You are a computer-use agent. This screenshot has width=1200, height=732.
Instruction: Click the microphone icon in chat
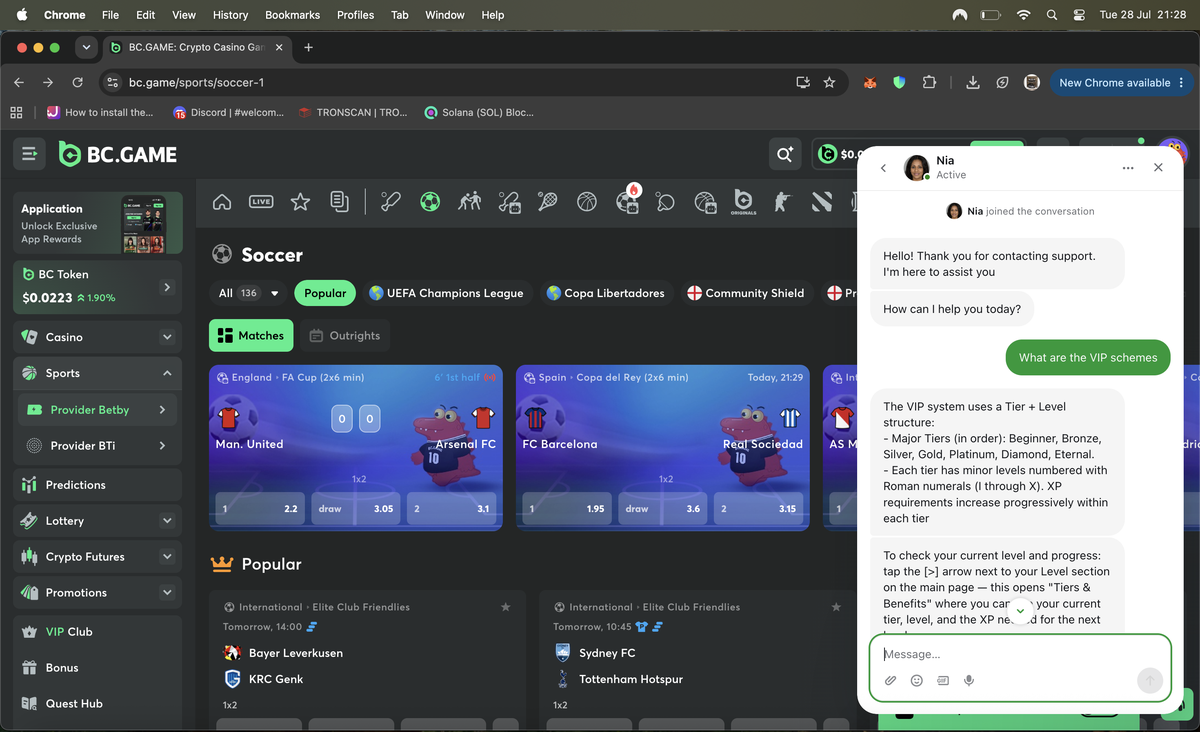point(968,681)
